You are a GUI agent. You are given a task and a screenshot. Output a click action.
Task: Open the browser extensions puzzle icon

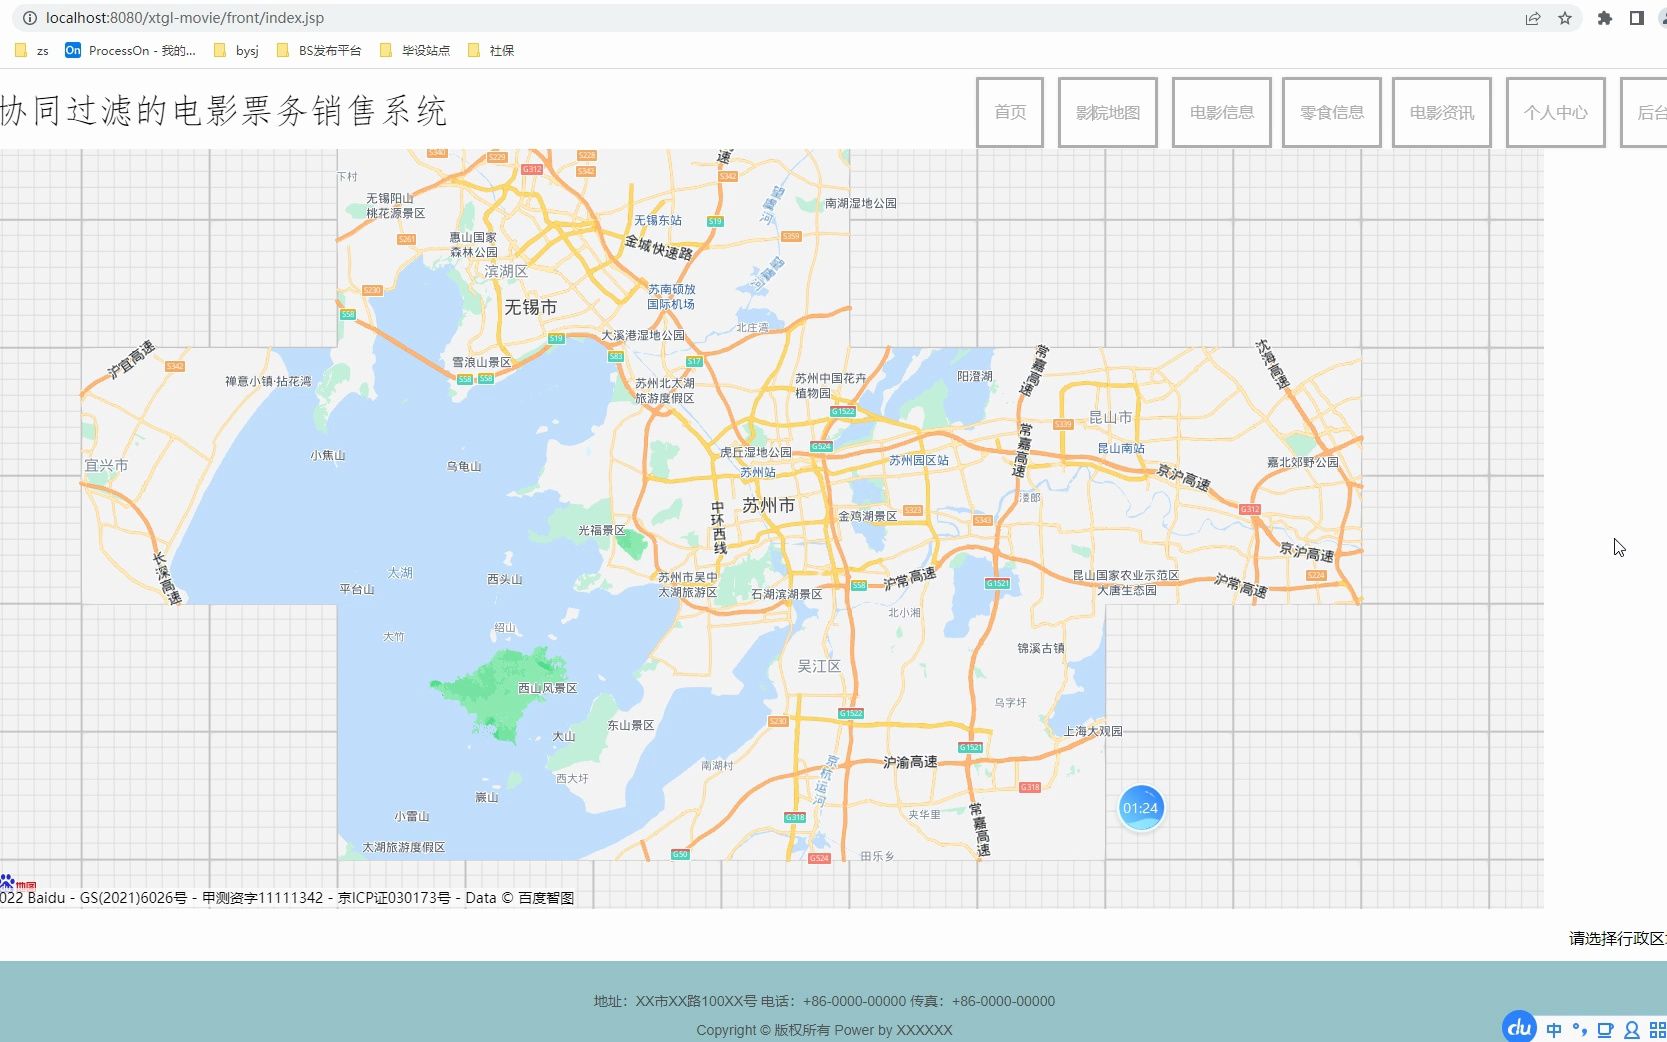pos(1605,18)
